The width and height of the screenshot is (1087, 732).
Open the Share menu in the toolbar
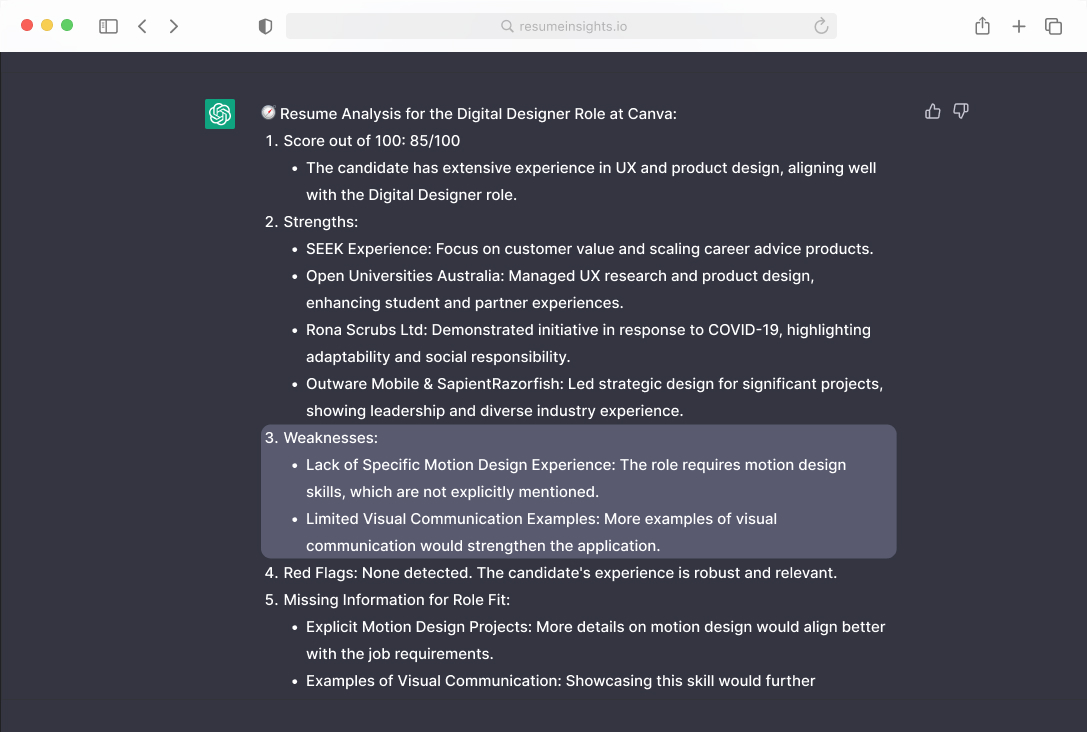[x=982, y=26]
